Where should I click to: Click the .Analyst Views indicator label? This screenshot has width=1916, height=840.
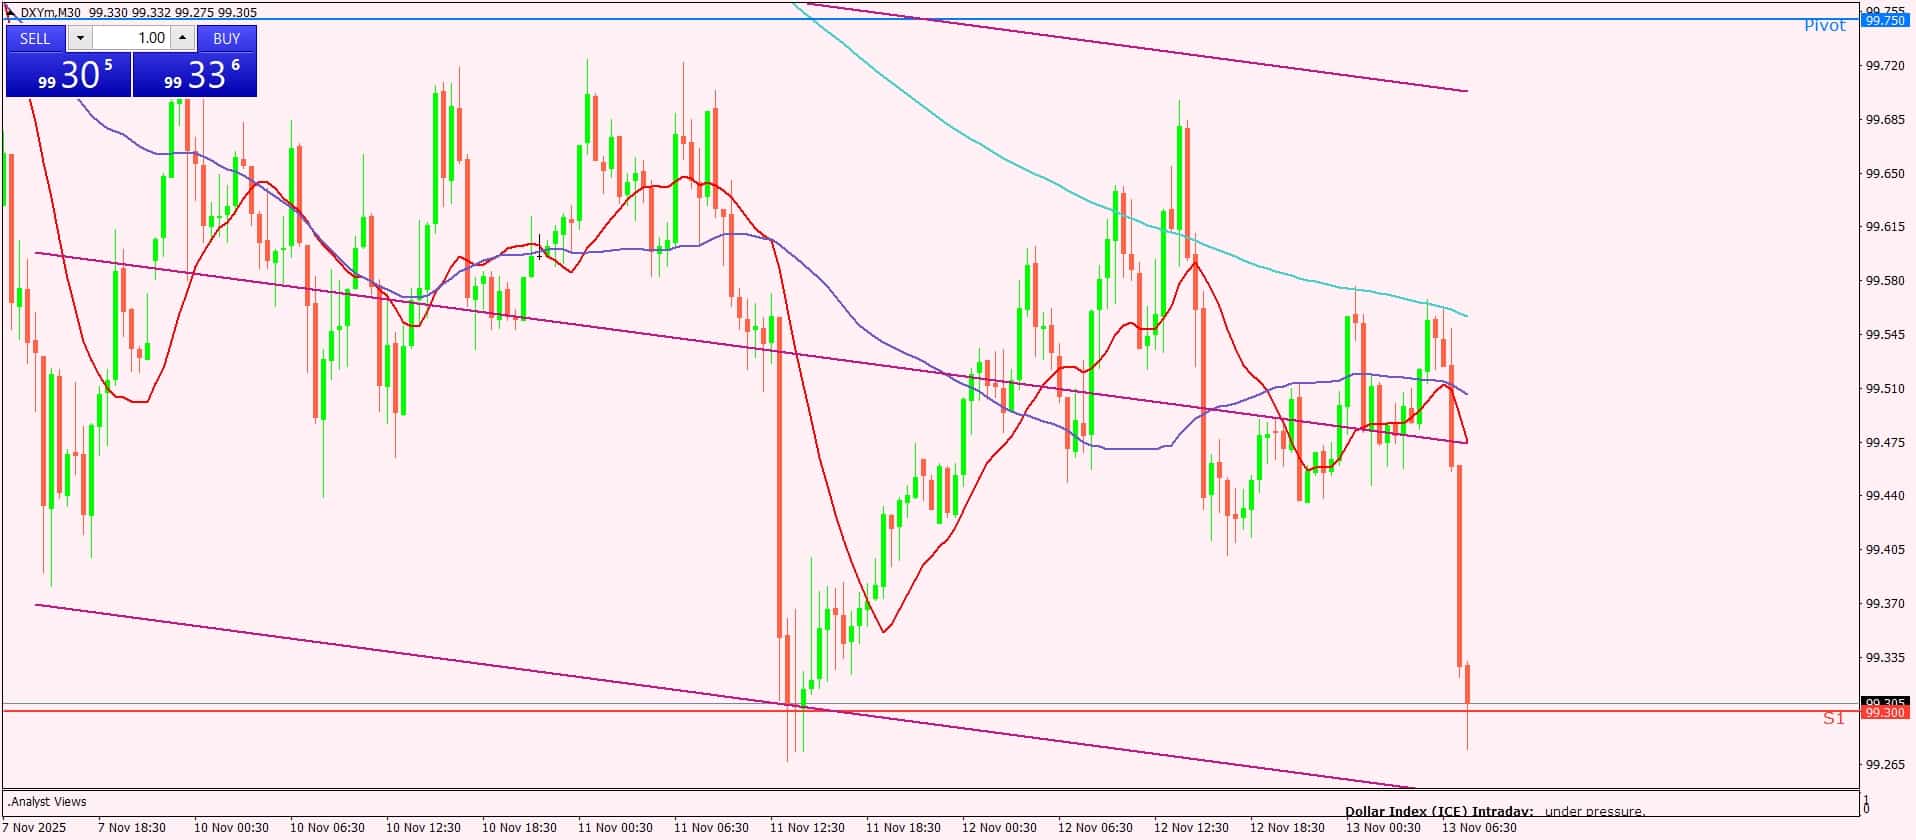coord(48,802)
